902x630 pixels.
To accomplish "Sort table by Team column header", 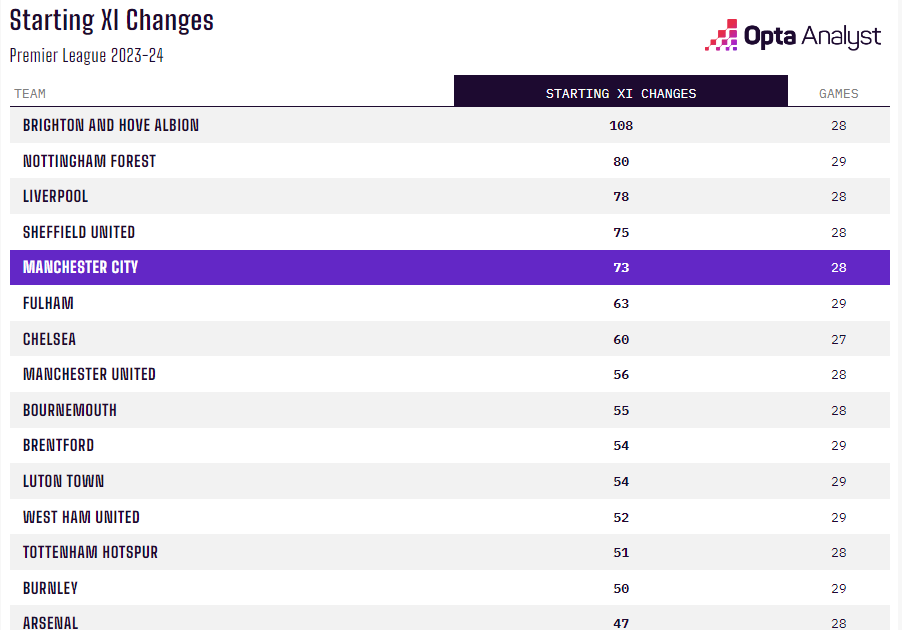I will point(30,94).
